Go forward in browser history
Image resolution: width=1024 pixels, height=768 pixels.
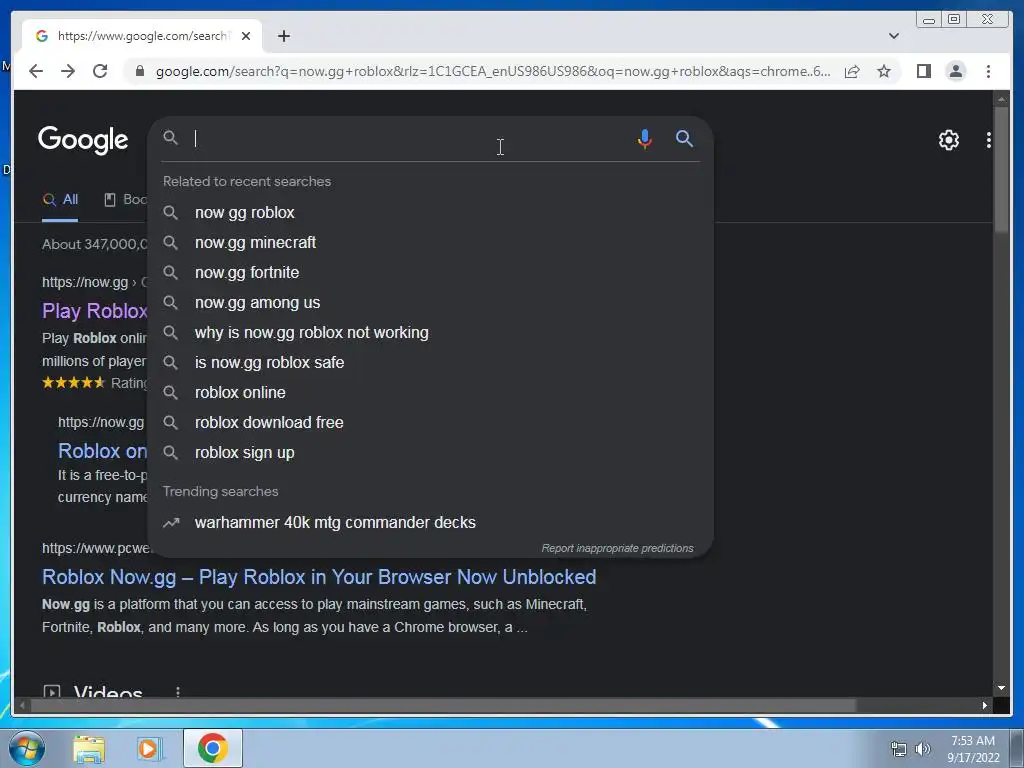(x=68, y=71)
